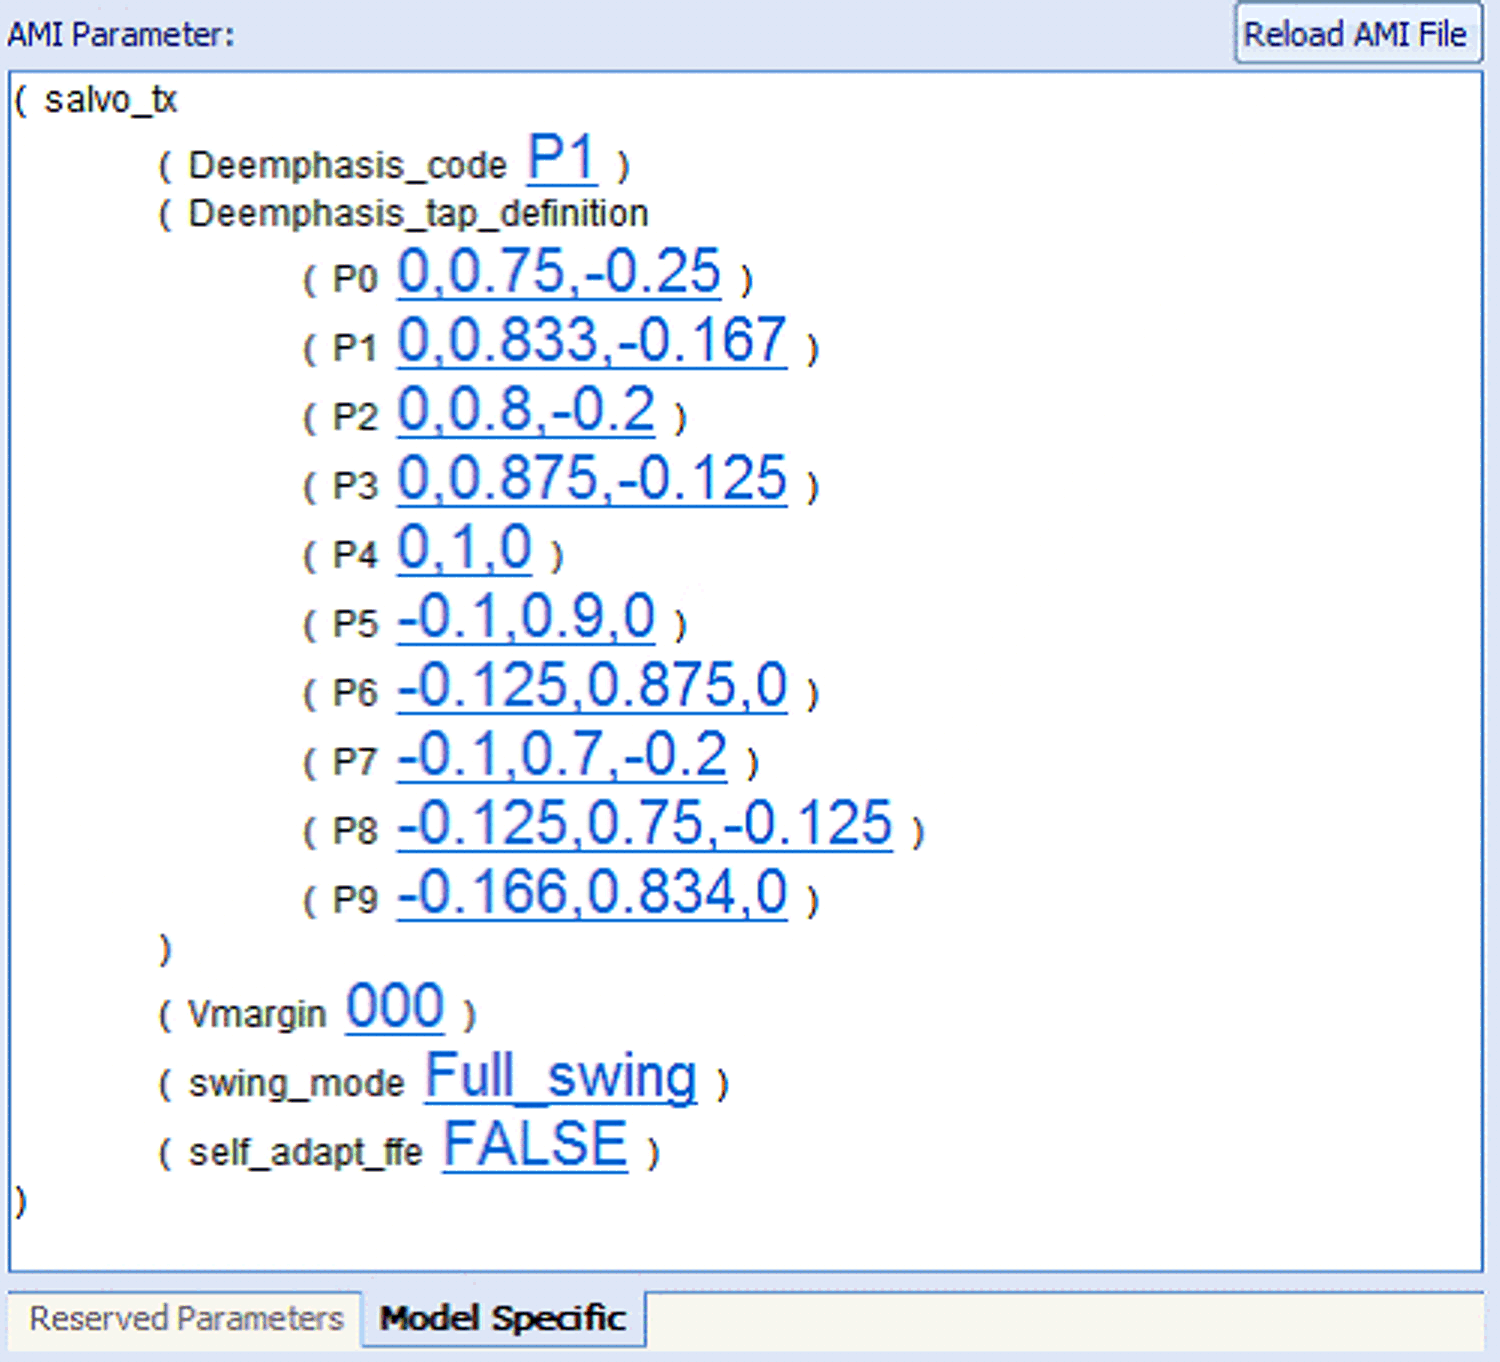Screen dimensions: 1500x1362
Task: Select the Vmargin parameter label
Action: click(257, 1014)
